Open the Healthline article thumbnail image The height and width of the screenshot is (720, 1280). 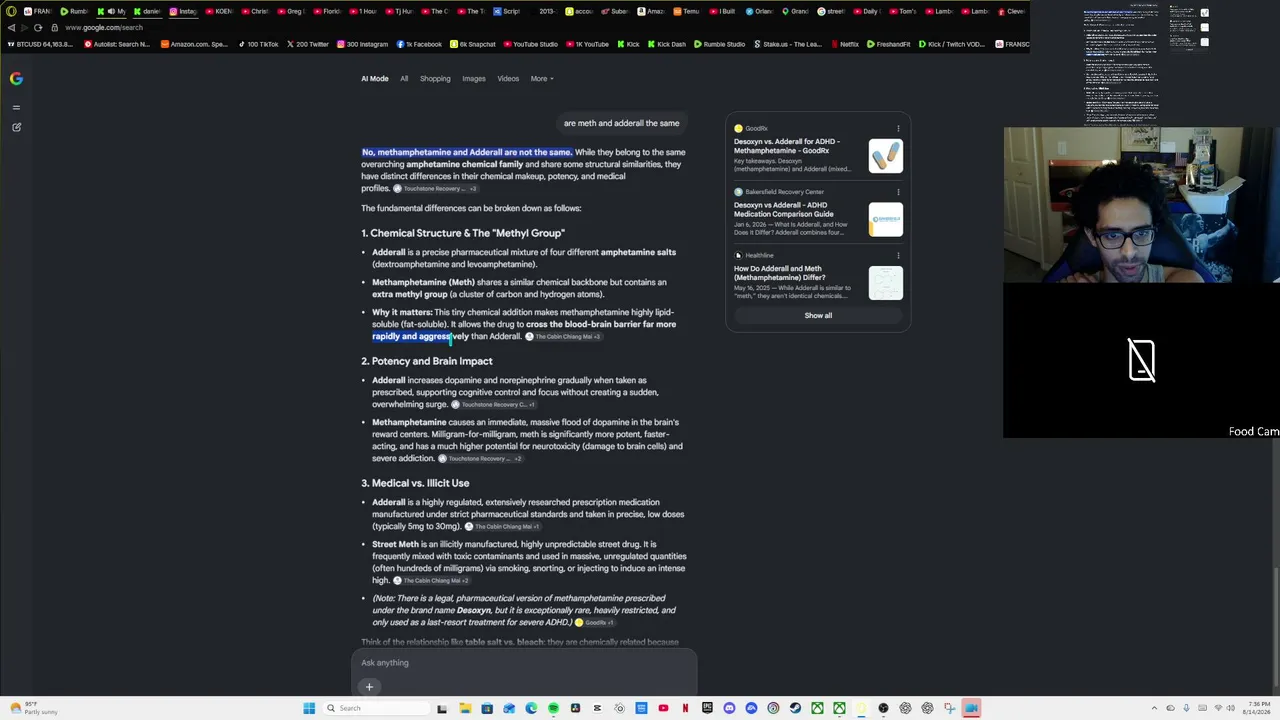(885, 283)
